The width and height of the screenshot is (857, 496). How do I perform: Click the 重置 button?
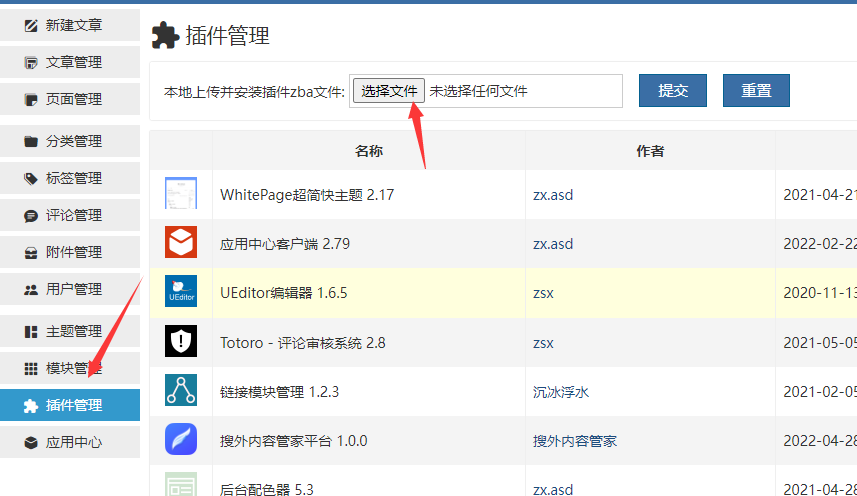pyautogui.click(x=756, y=90)
